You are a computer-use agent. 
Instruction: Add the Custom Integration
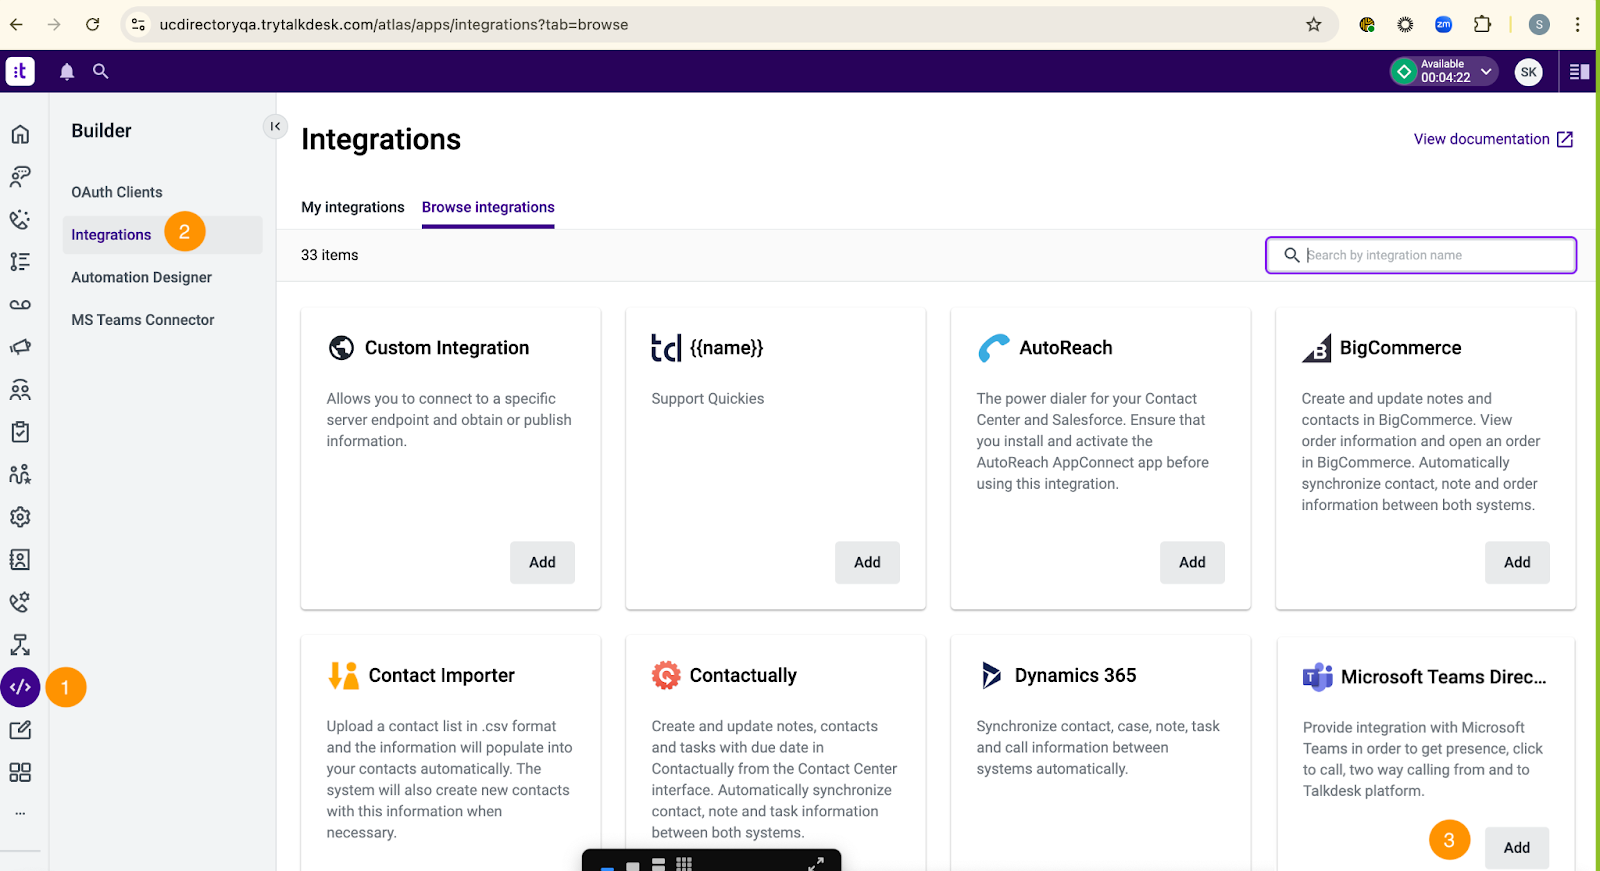pyautogui.click(x=542, y=562)
